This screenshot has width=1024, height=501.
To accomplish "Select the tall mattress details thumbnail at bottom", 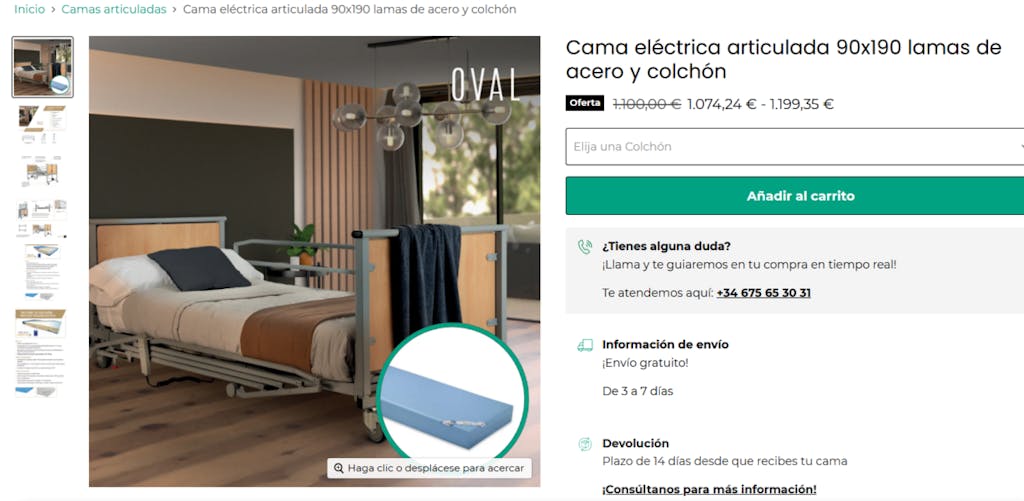I will coord(40,353).
